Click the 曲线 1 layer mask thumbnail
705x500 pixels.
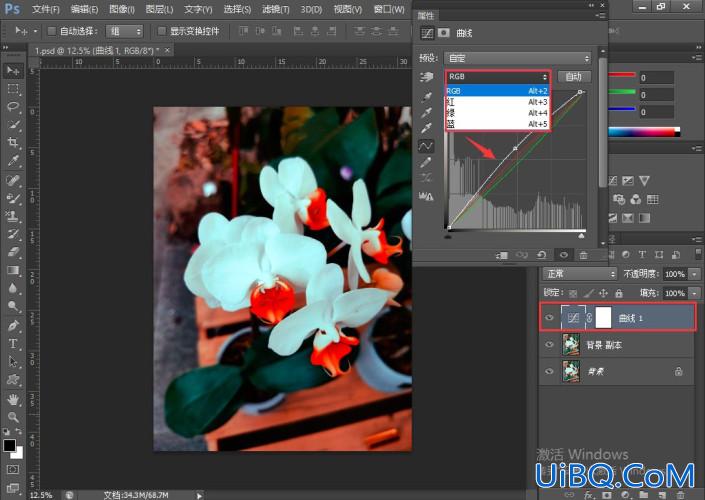(603, 317)
